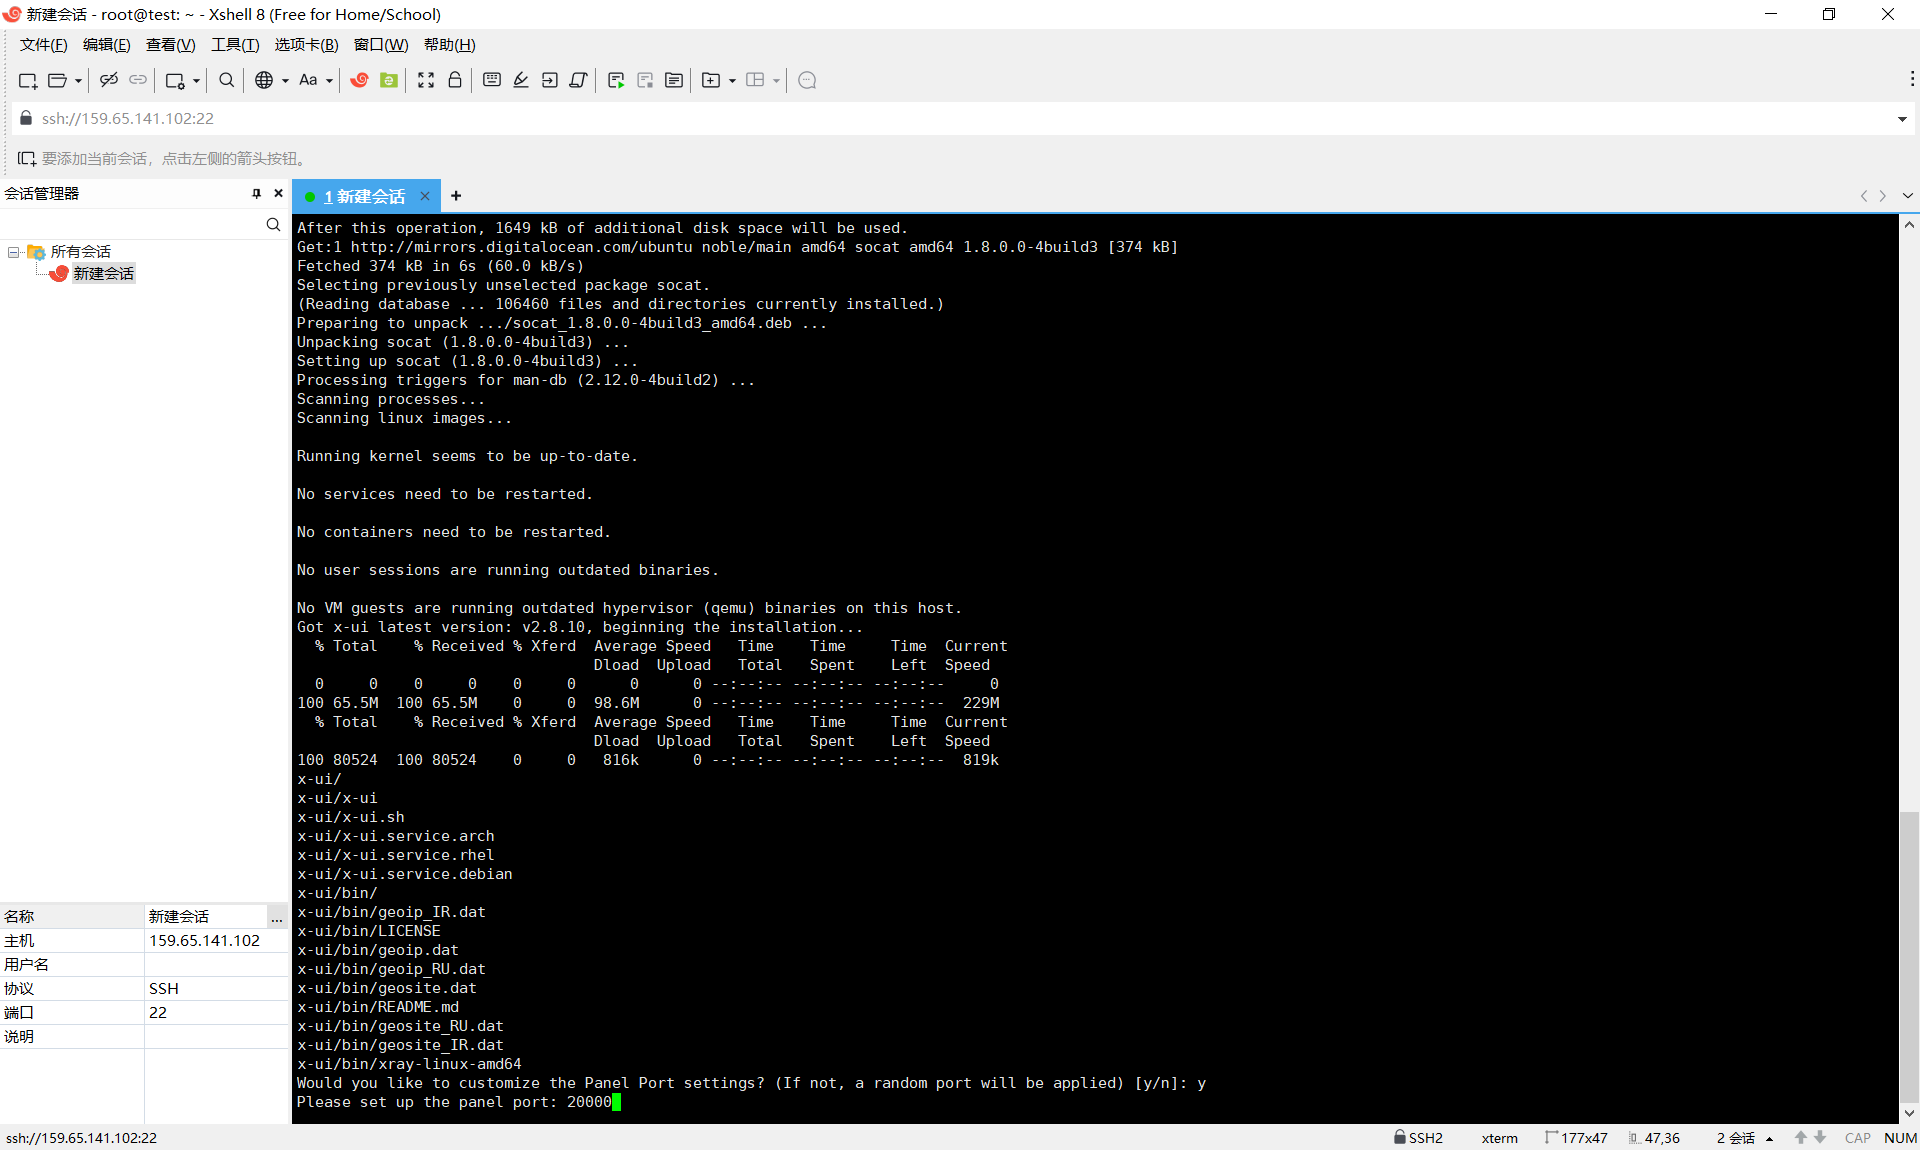The width and height of the screenshot is (1920, 1150).
Task: Click the new tab group plus icon
Action: (711, 80)
